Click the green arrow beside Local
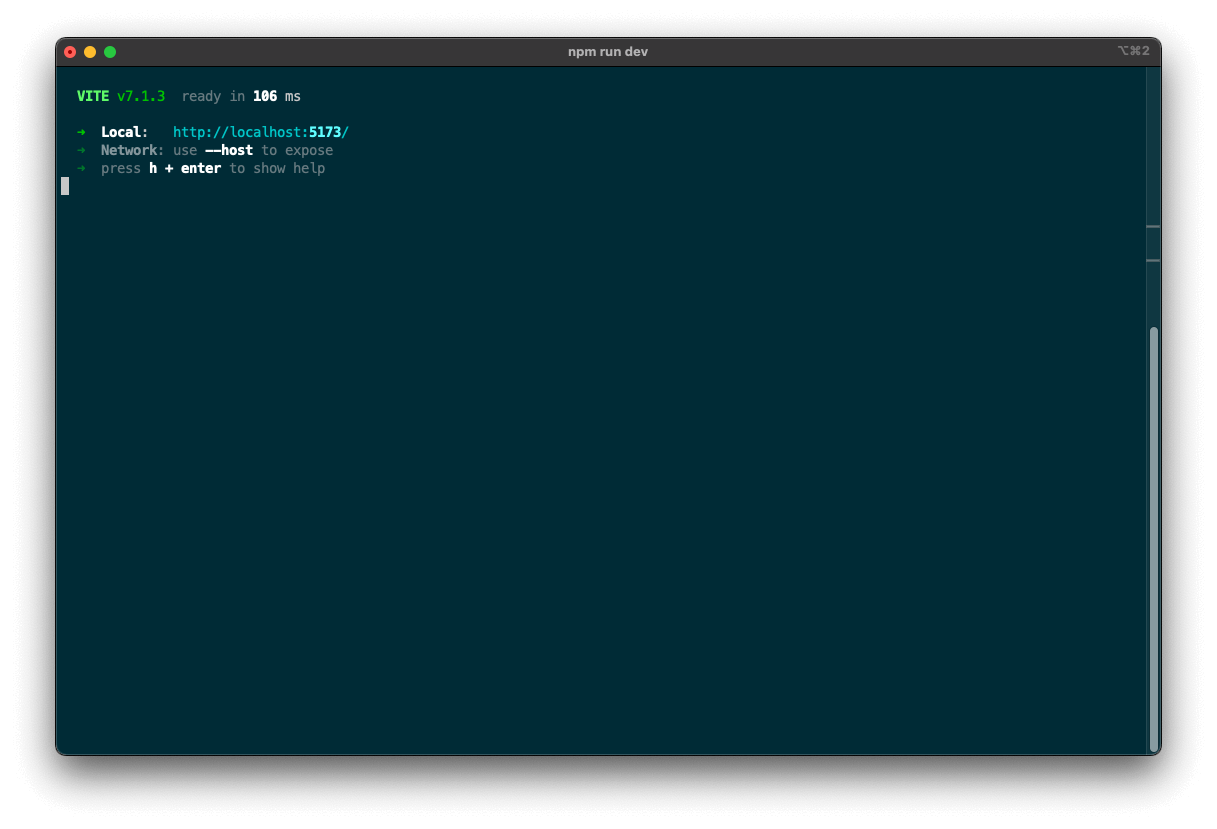1217x829 pixels. click(81, 132)
